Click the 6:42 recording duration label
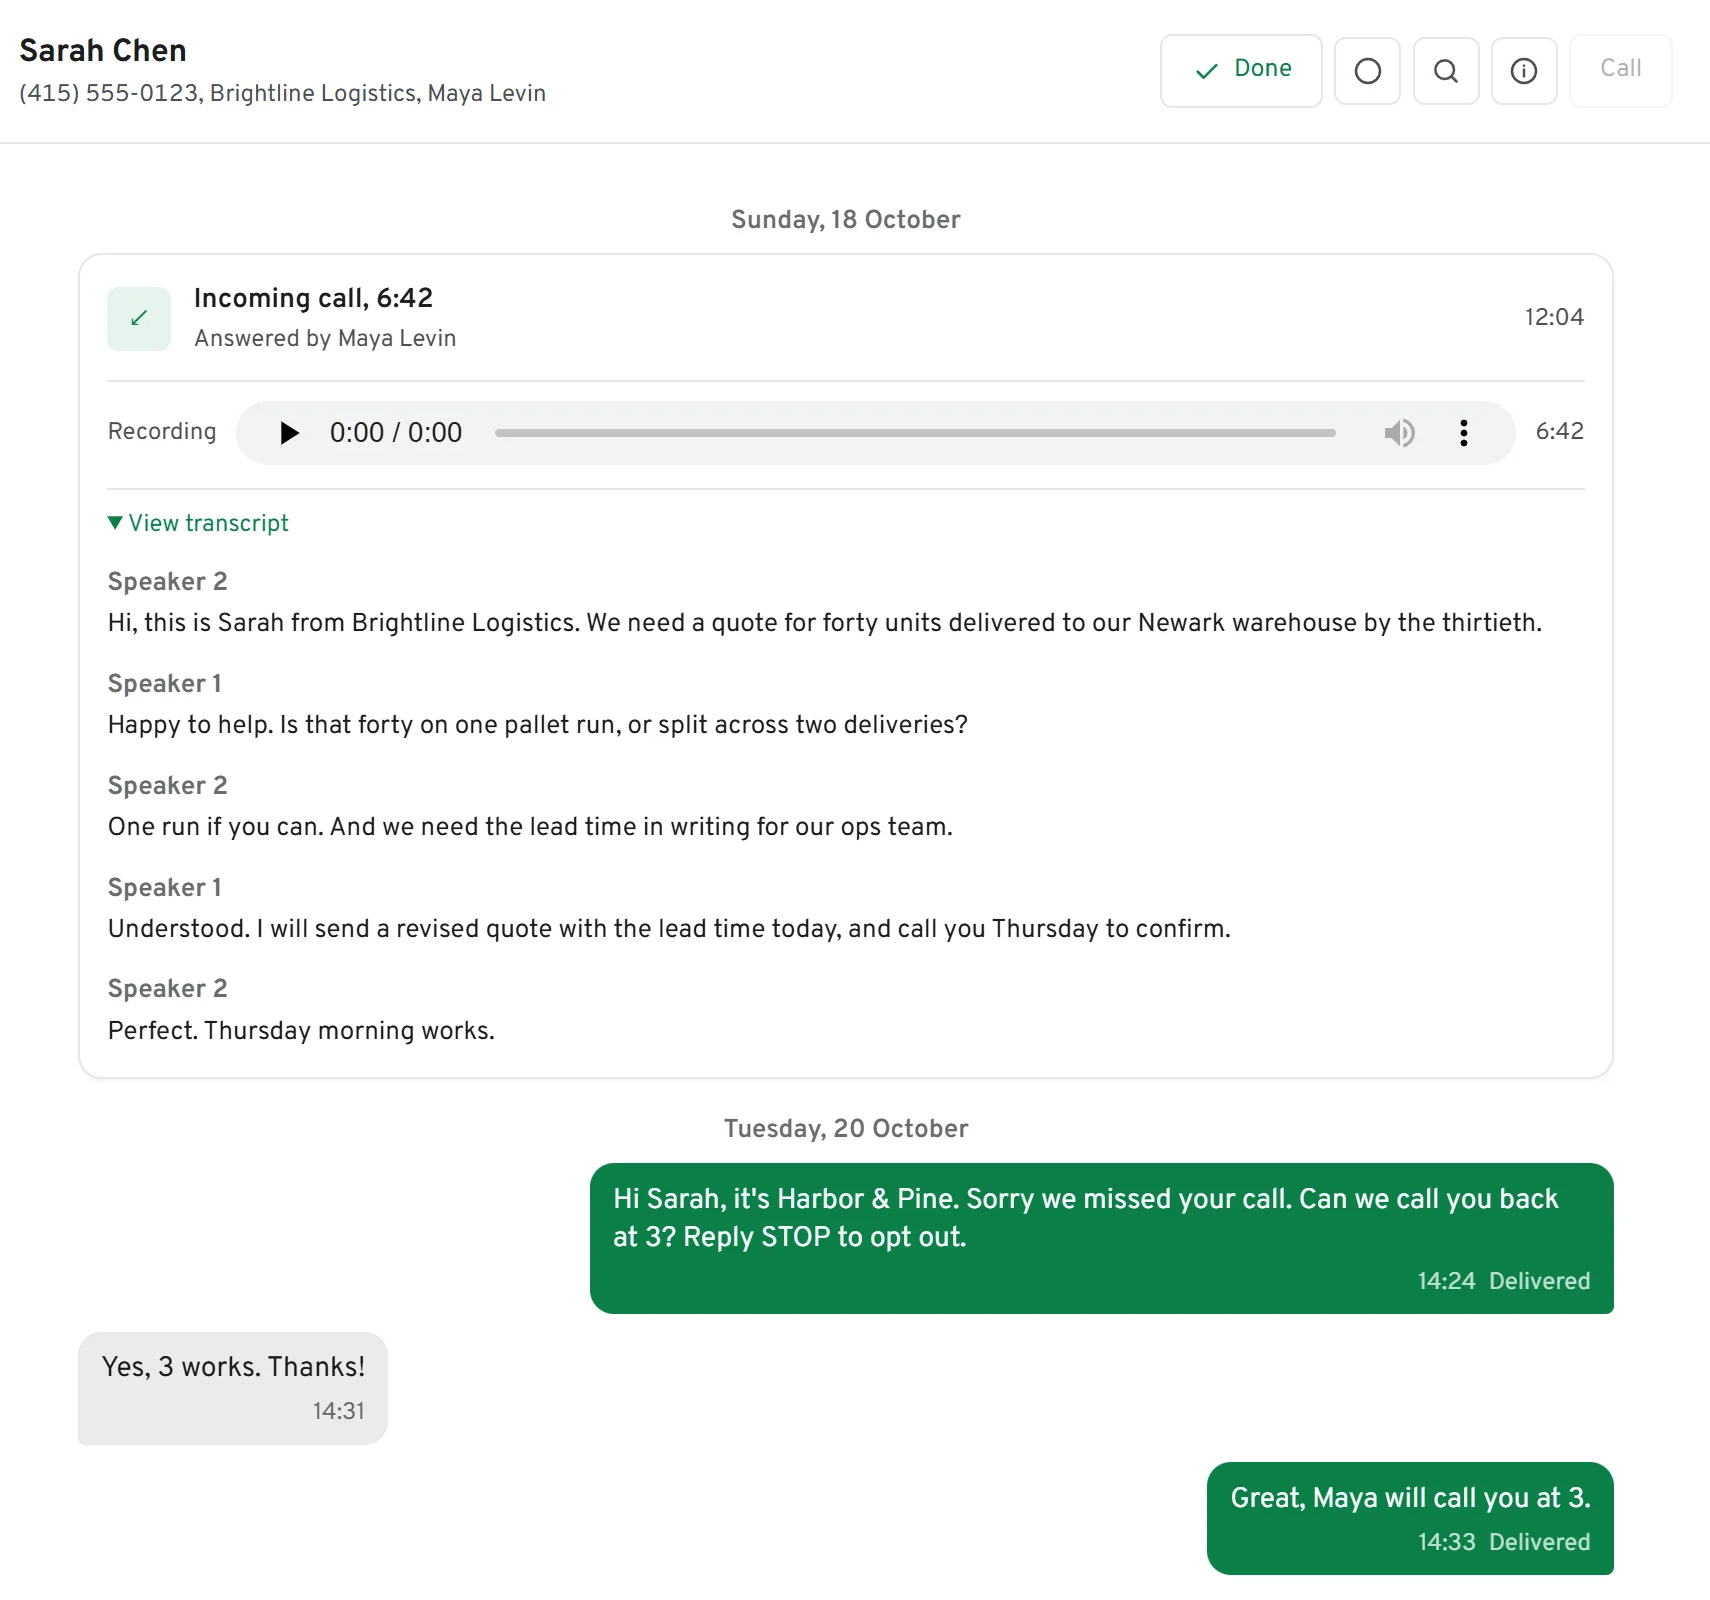1710x1600 pixels. pyautogui.click(x=1560, y=431)
